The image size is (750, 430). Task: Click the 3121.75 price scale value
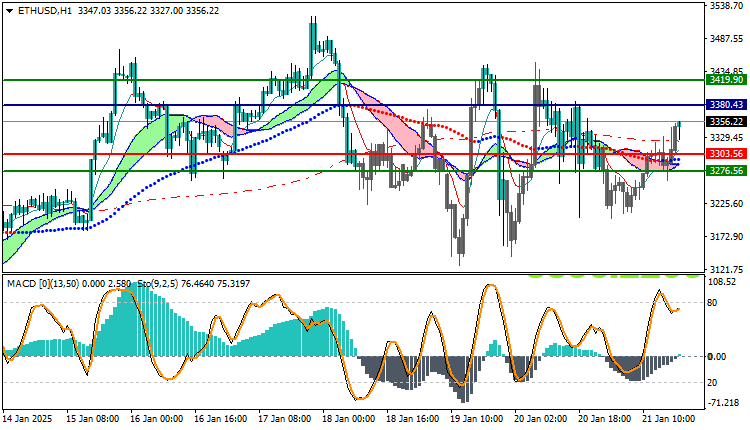(x=726, y=269)
